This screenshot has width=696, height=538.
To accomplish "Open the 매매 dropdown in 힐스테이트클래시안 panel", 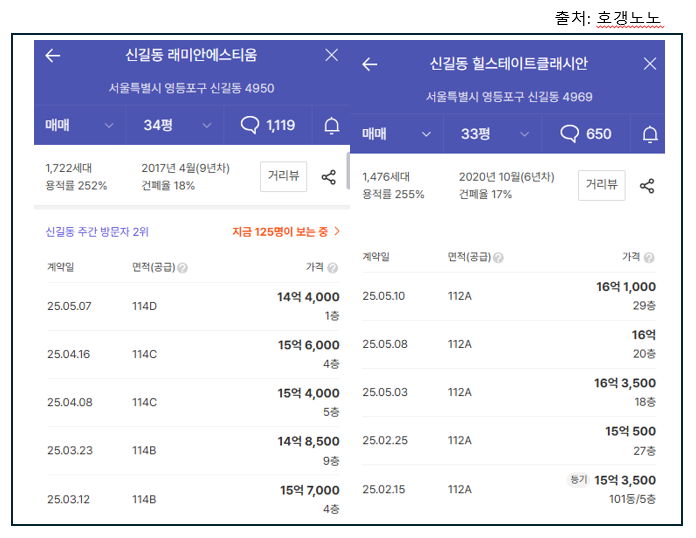I will pos(397,134).
